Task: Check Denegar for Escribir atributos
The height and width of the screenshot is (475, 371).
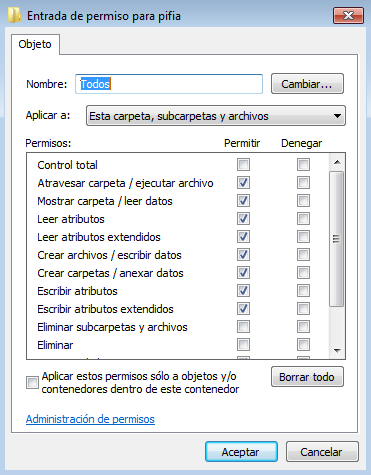Action: (x=303, y=291)
